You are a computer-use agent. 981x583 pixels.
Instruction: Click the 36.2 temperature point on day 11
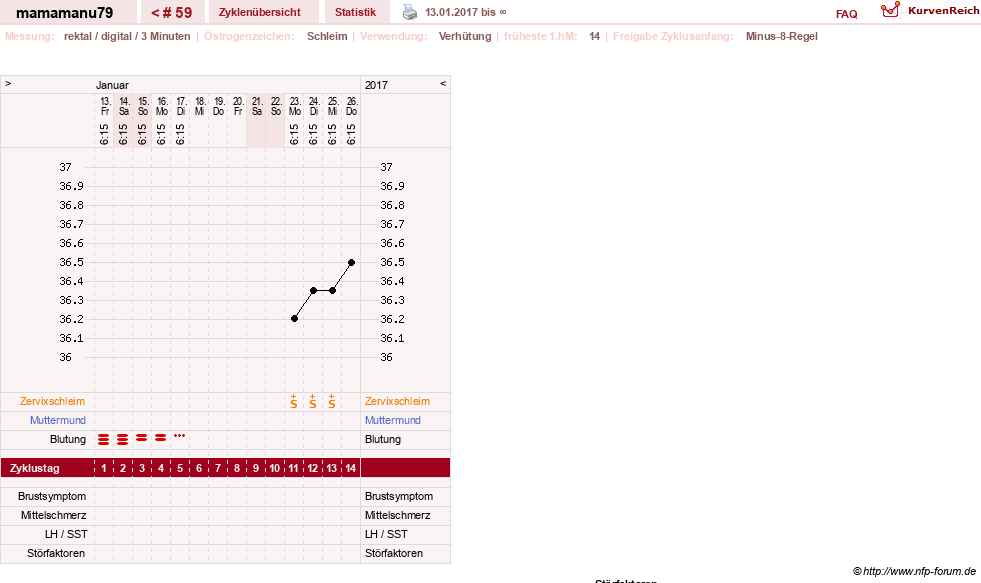click(294, 318)
